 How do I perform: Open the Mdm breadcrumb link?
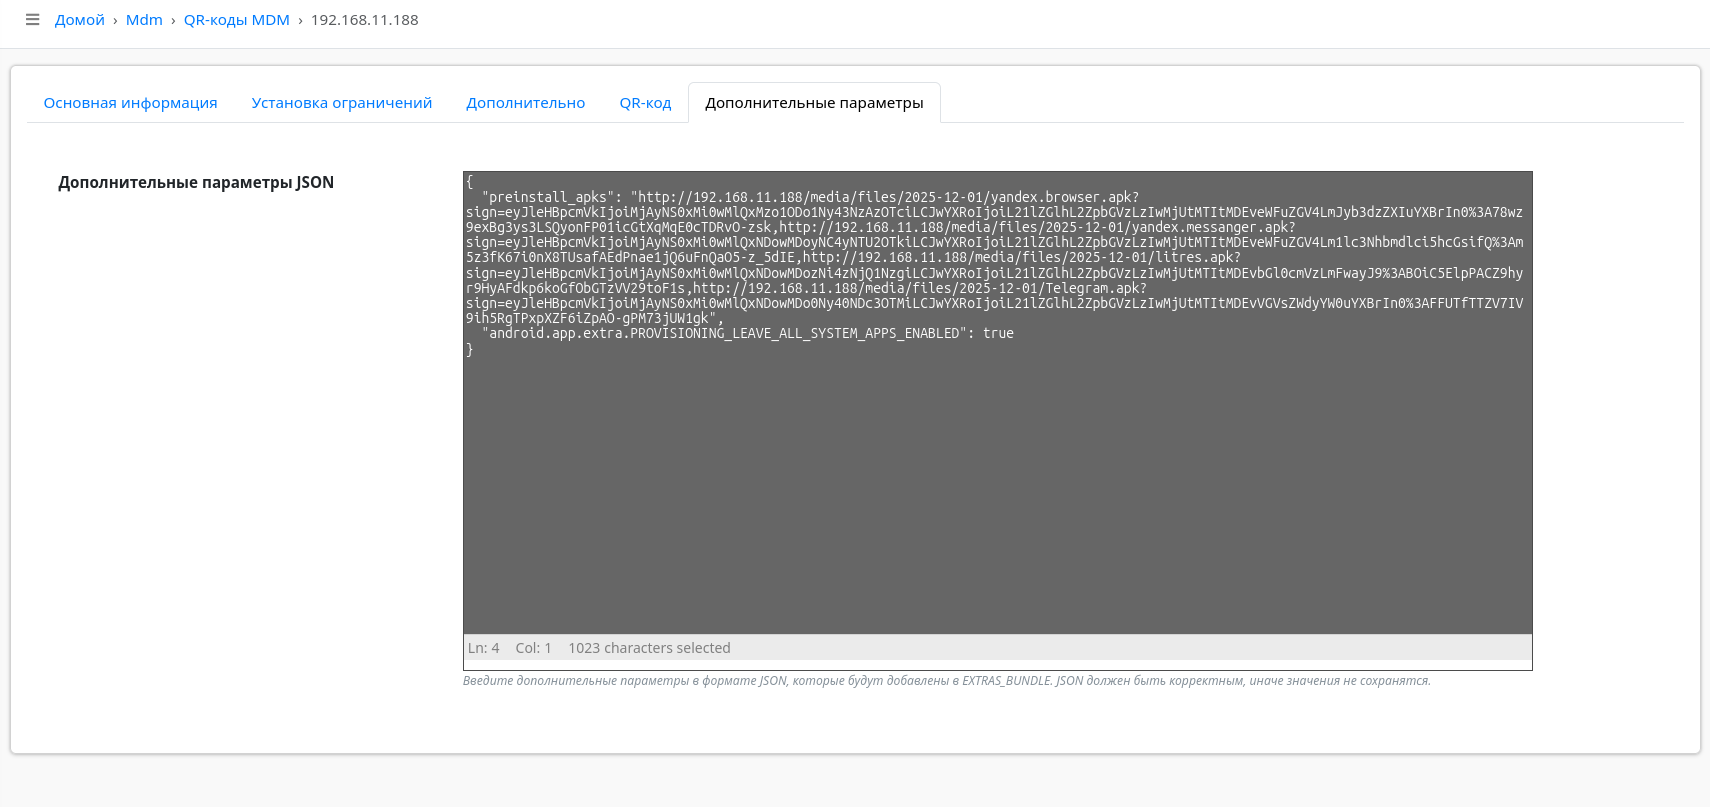[144, 20]
